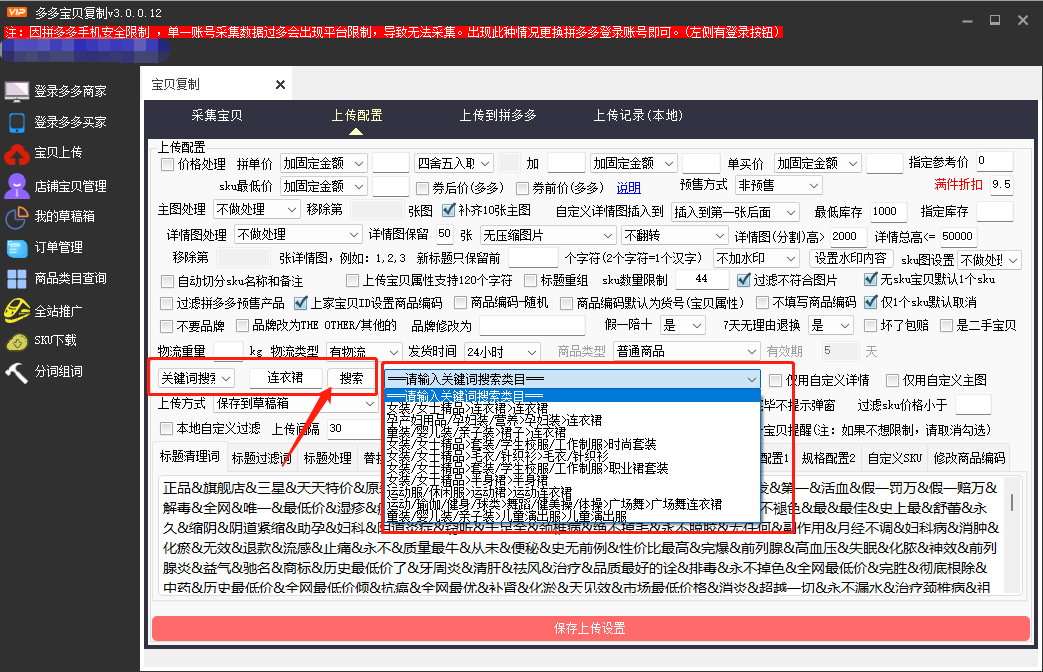Click the 登录多多买家 phone icon
The height and width of the screenshot is (672, 1043).
(17, 122)
